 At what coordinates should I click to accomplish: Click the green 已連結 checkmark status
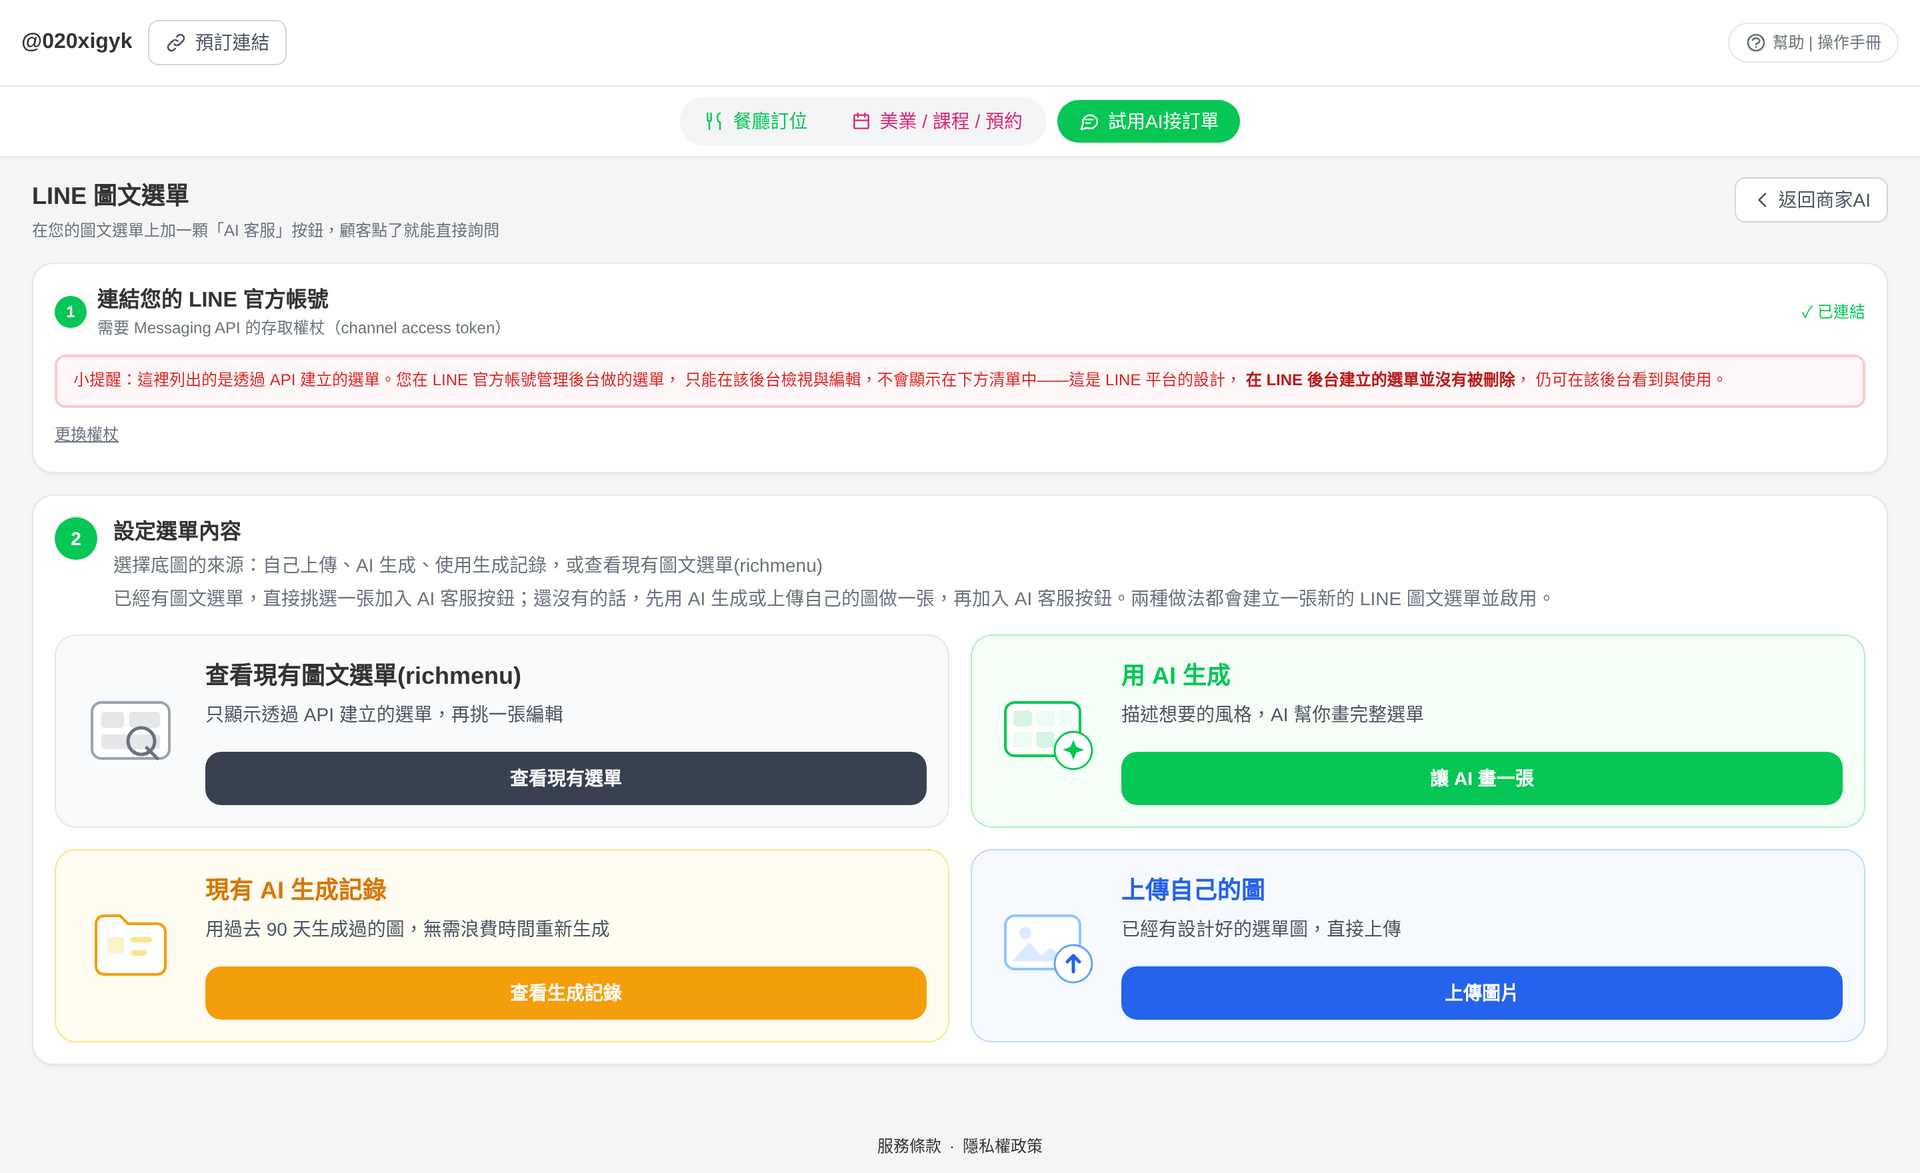(x=1832, y=312)
